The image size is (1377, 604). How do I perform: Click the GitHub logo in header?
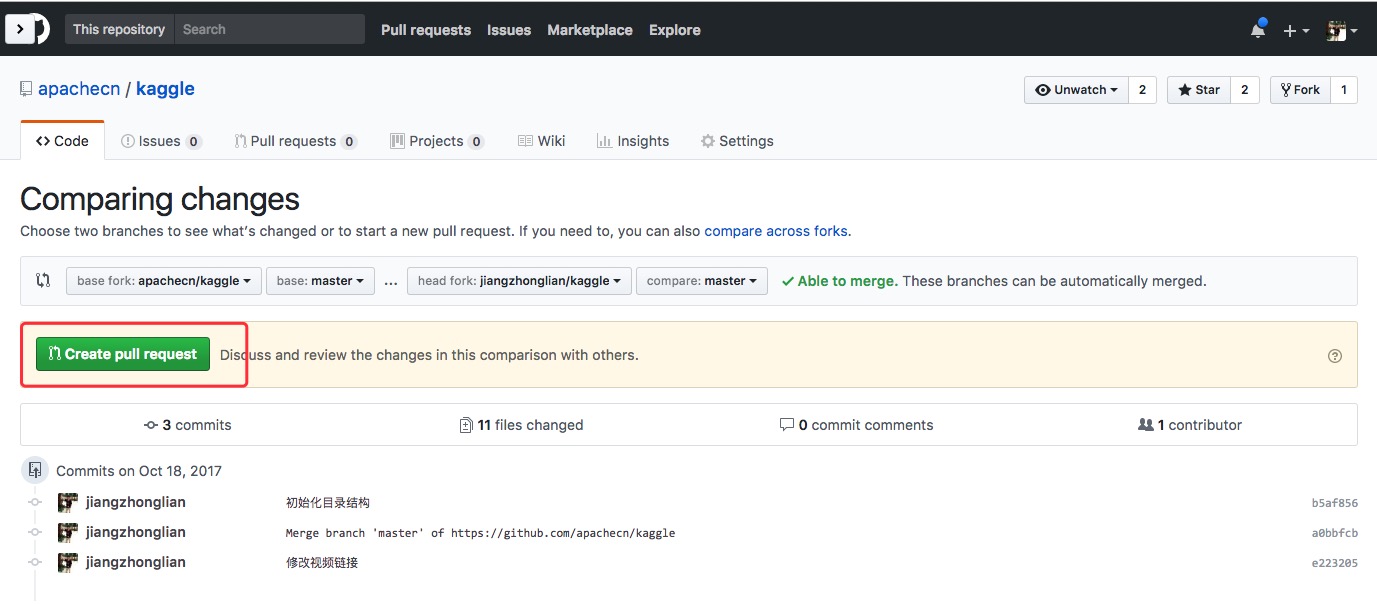(x=28, y=29)
